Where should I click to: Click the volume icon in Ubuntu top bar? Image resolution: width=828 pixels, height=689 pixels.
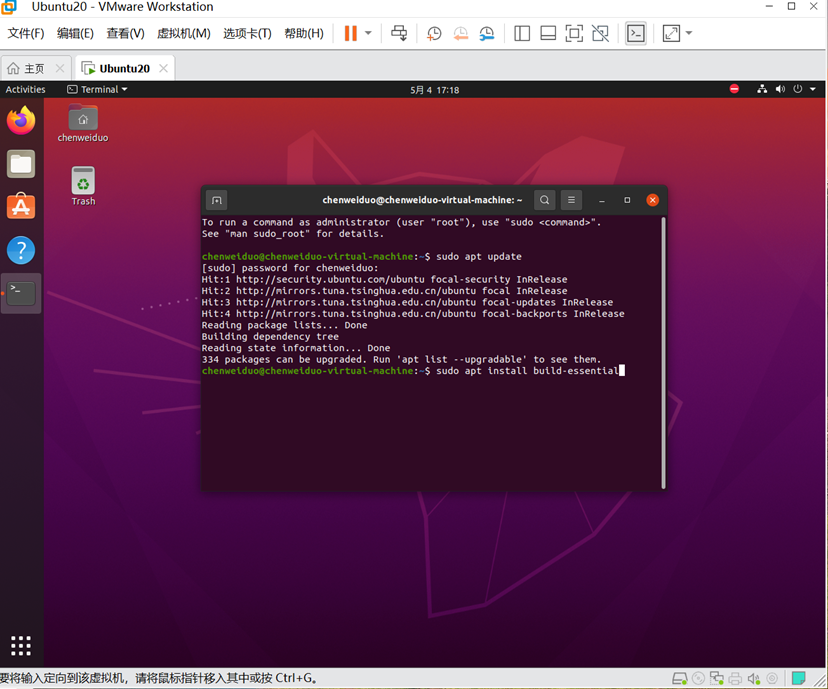780,89
